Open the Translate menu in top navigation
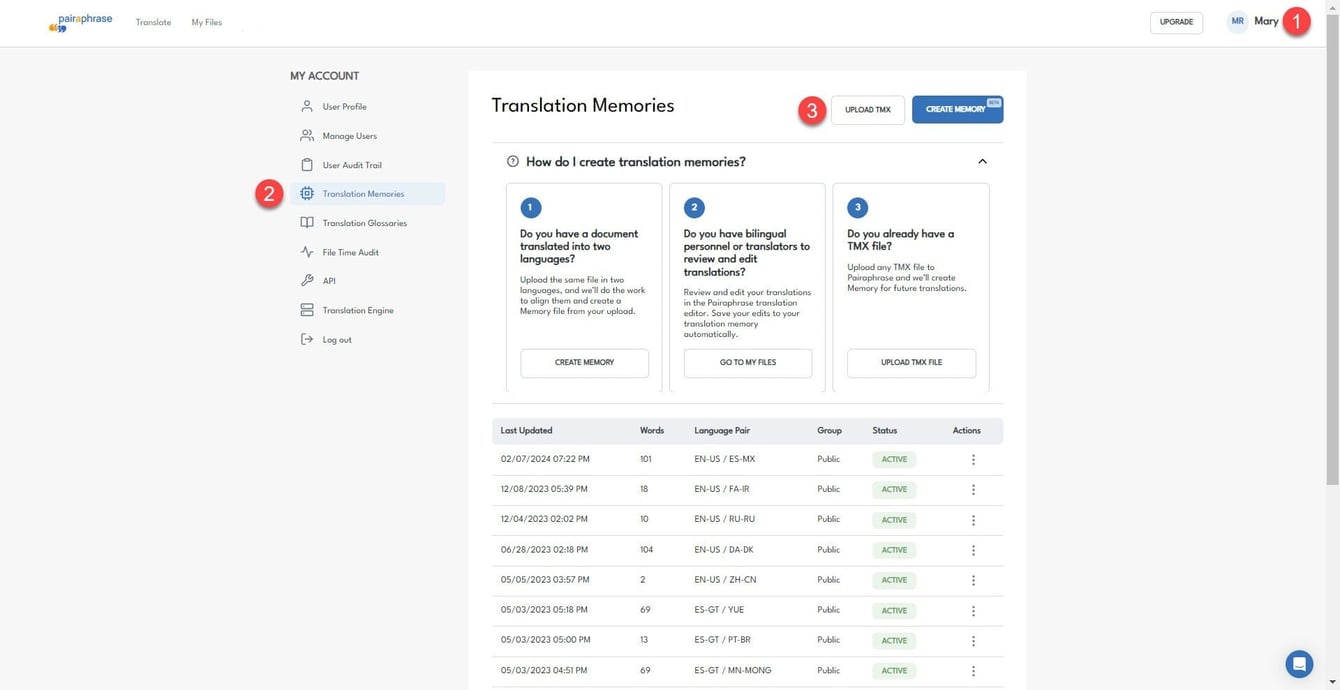The height and width of the screenshot is (690, 1340). point(153,22)
